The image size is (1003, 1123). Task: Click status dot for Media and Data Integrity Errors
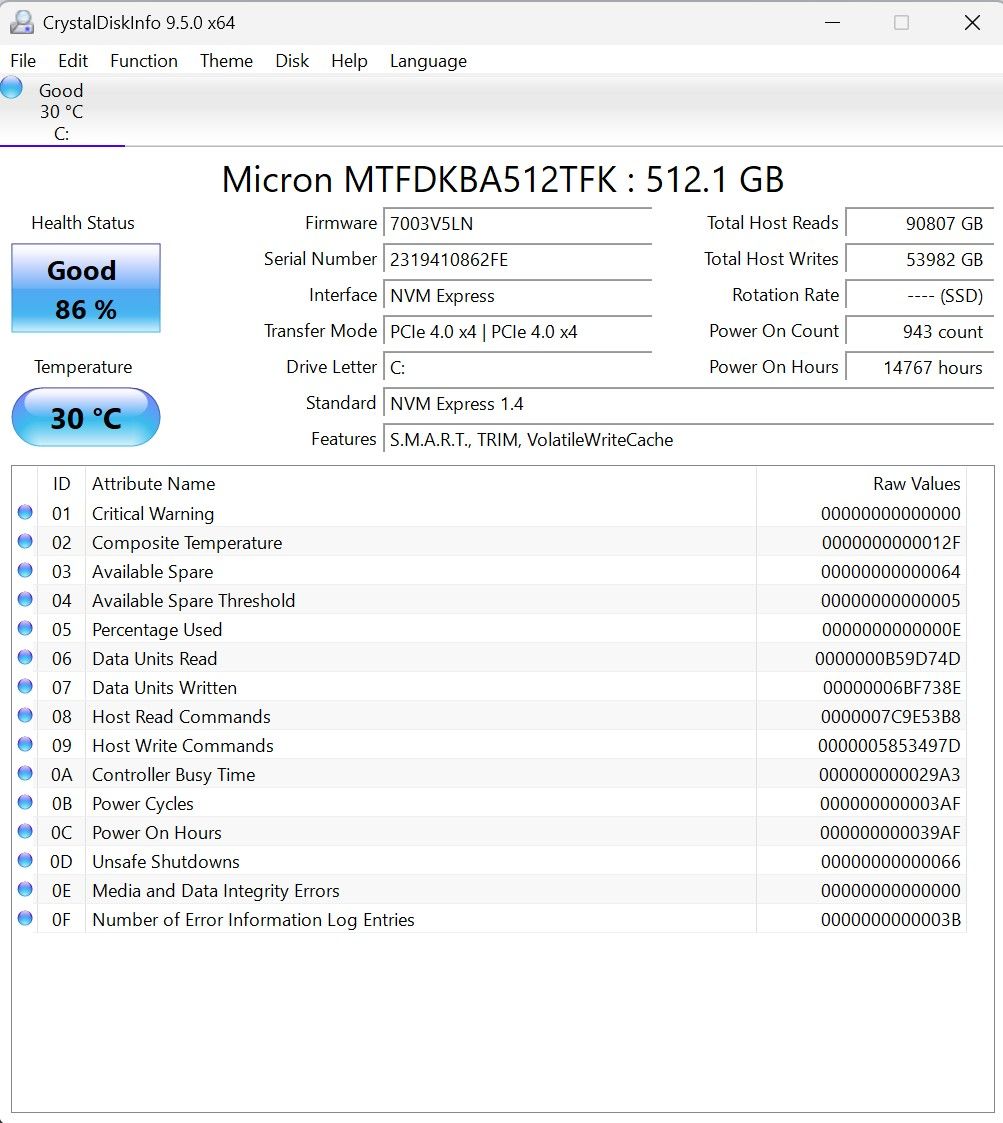tap(25, 890)
